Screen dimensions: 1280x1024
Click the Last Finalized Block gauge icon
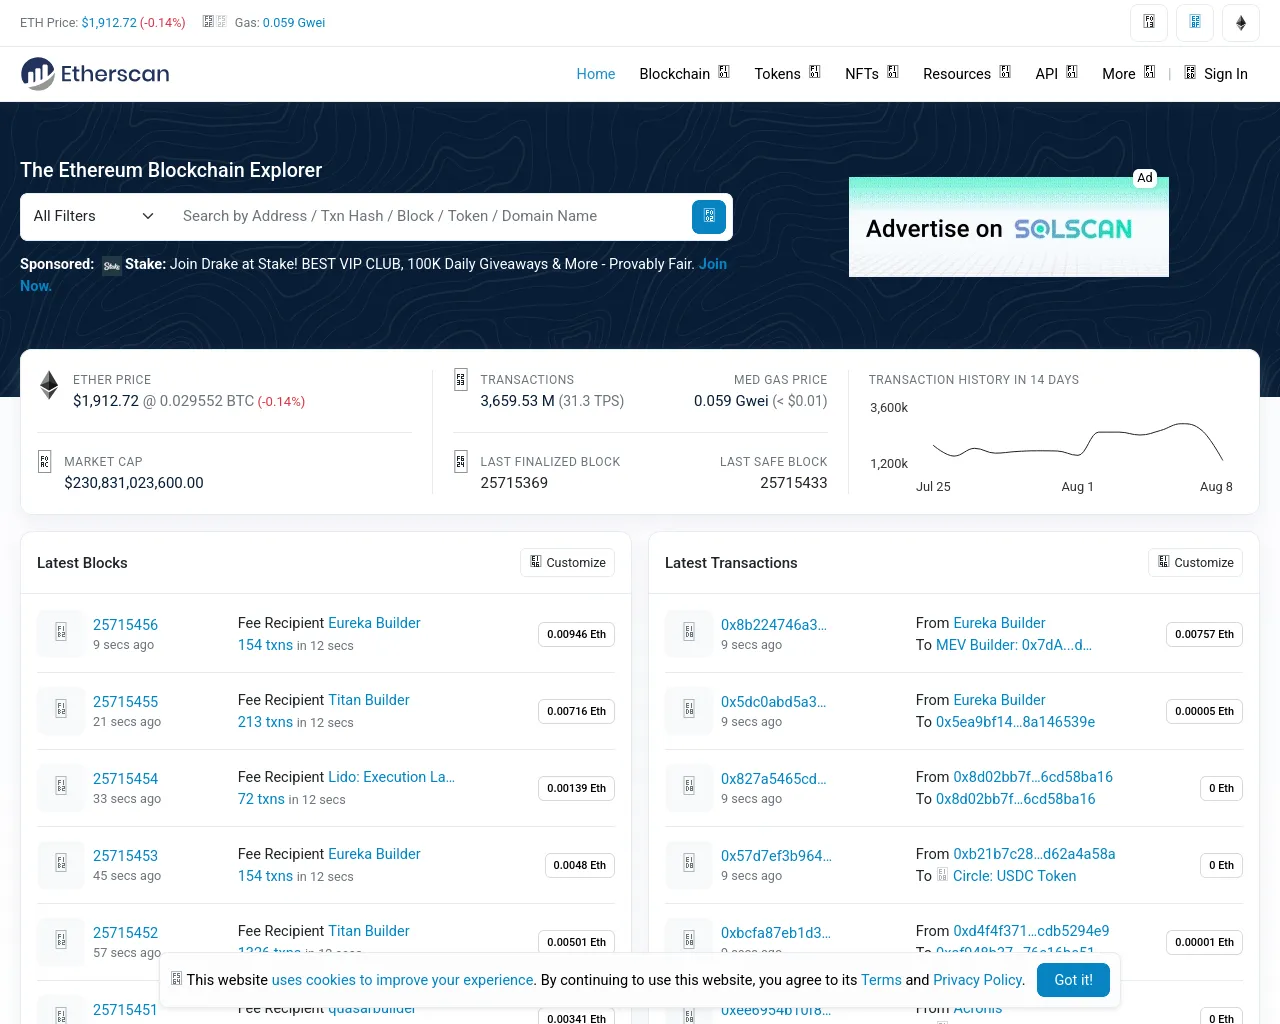460,461
